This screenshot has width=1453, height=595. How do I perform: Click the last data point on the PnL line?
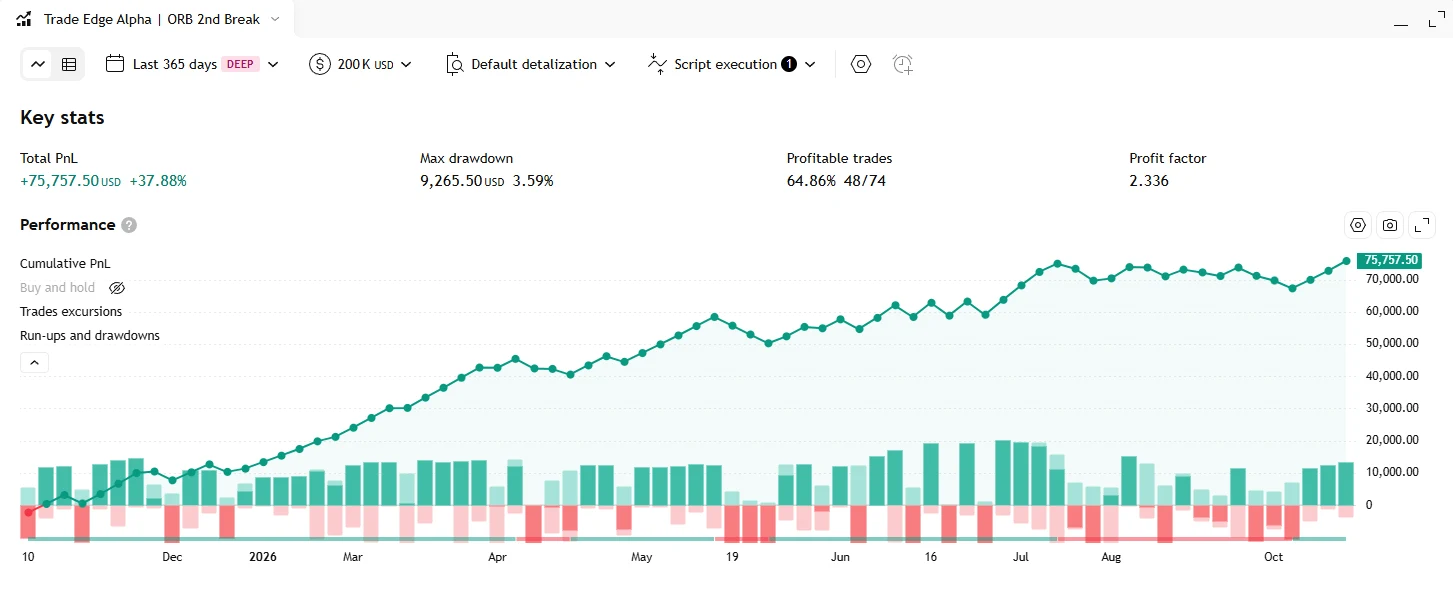(1347, 261)
